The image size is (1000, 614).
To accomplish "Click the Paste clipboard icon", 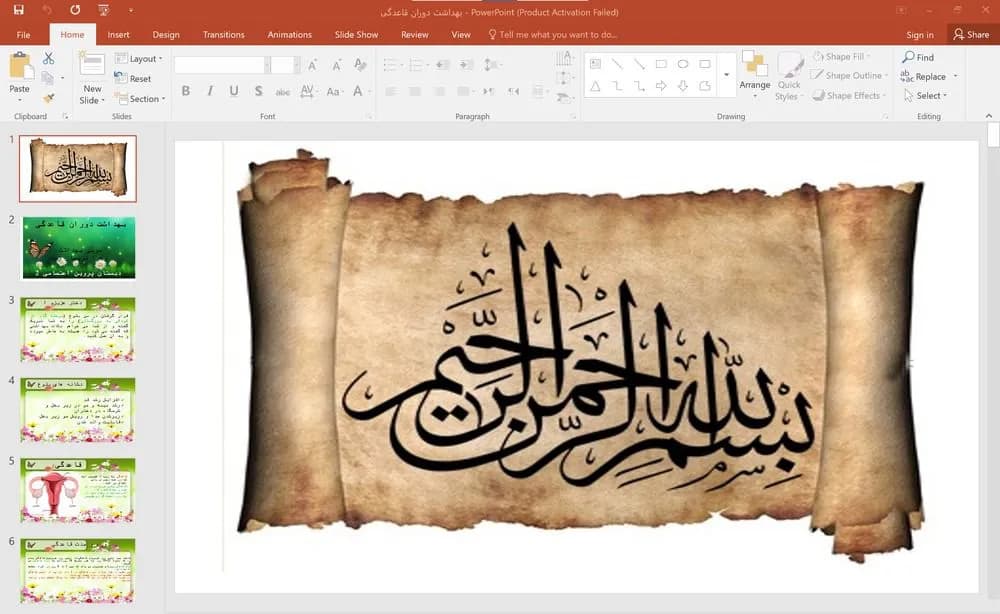I will [20, 64].
